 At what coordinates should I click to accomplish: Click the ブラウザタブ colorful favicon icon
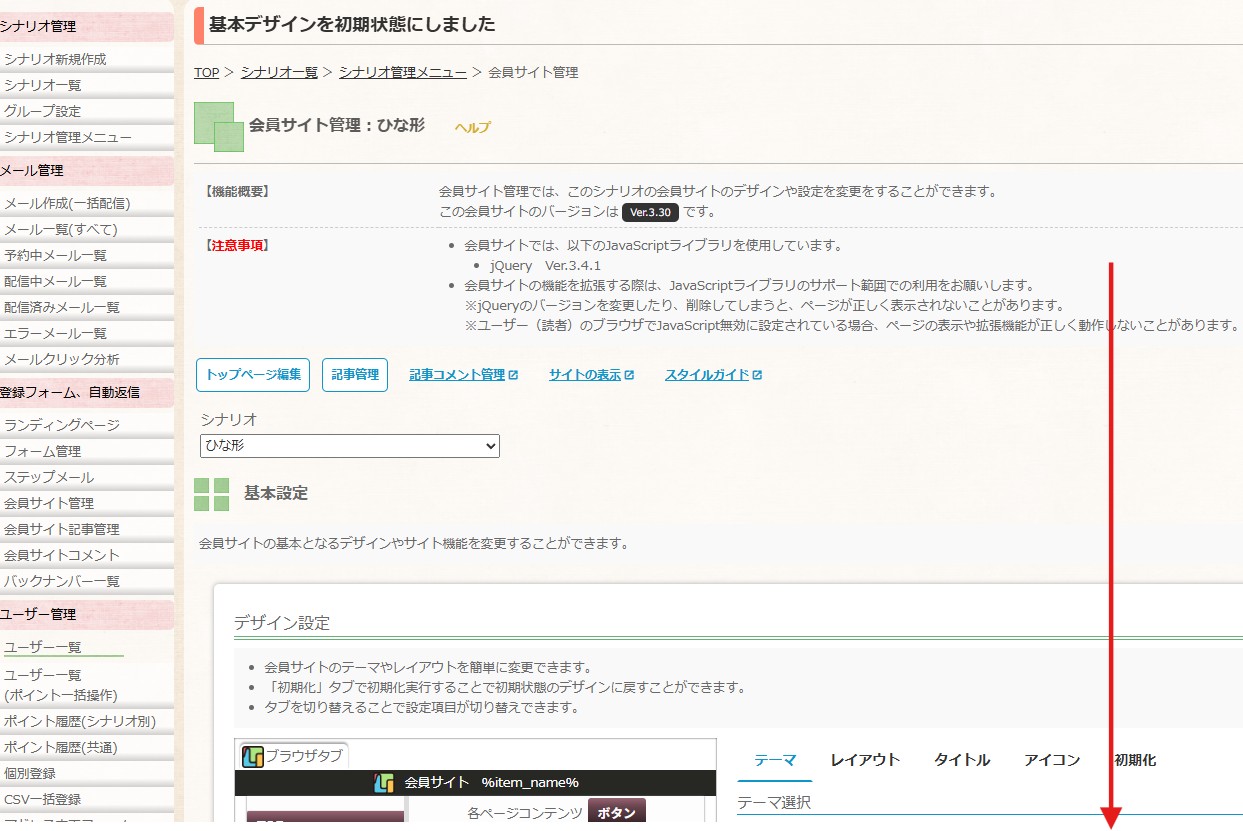click(252, 756)
